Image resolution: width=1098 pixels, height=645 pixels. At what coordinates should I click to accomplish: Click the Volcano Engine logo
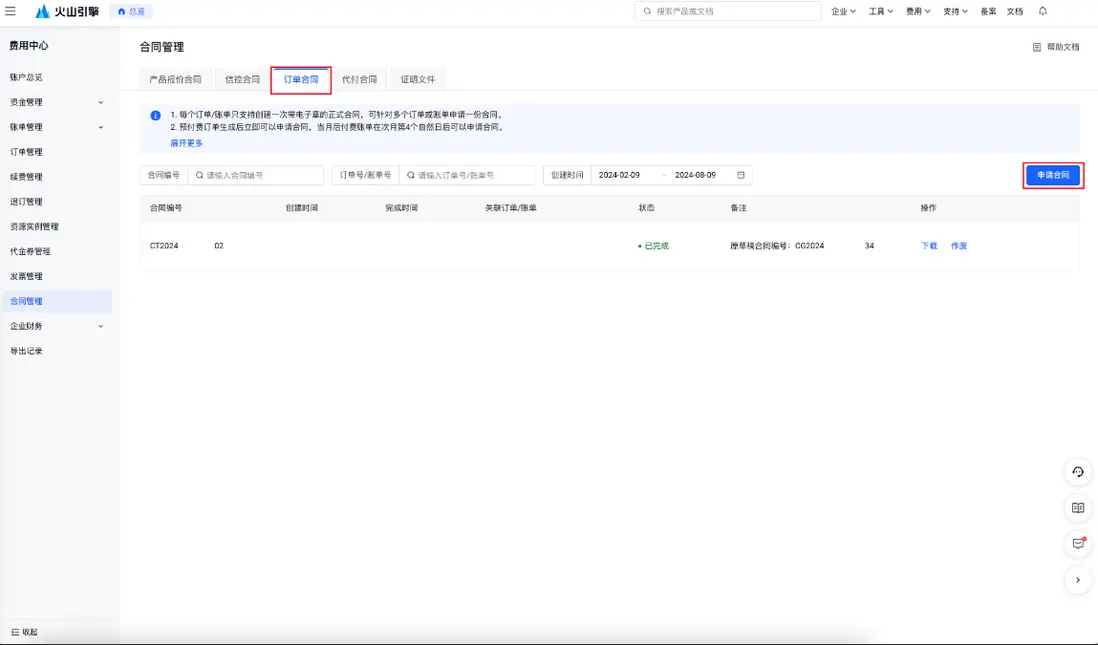[67, 11]
